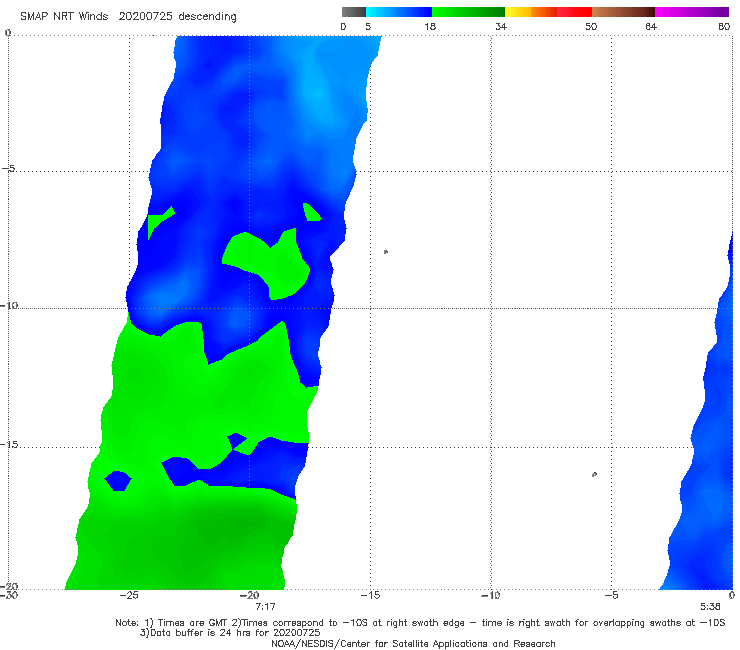Click the magenta 64-80 colorbar segment
The width and height of the screenshot is (740, 650).
pyautogui.click(x=692, y=12)
